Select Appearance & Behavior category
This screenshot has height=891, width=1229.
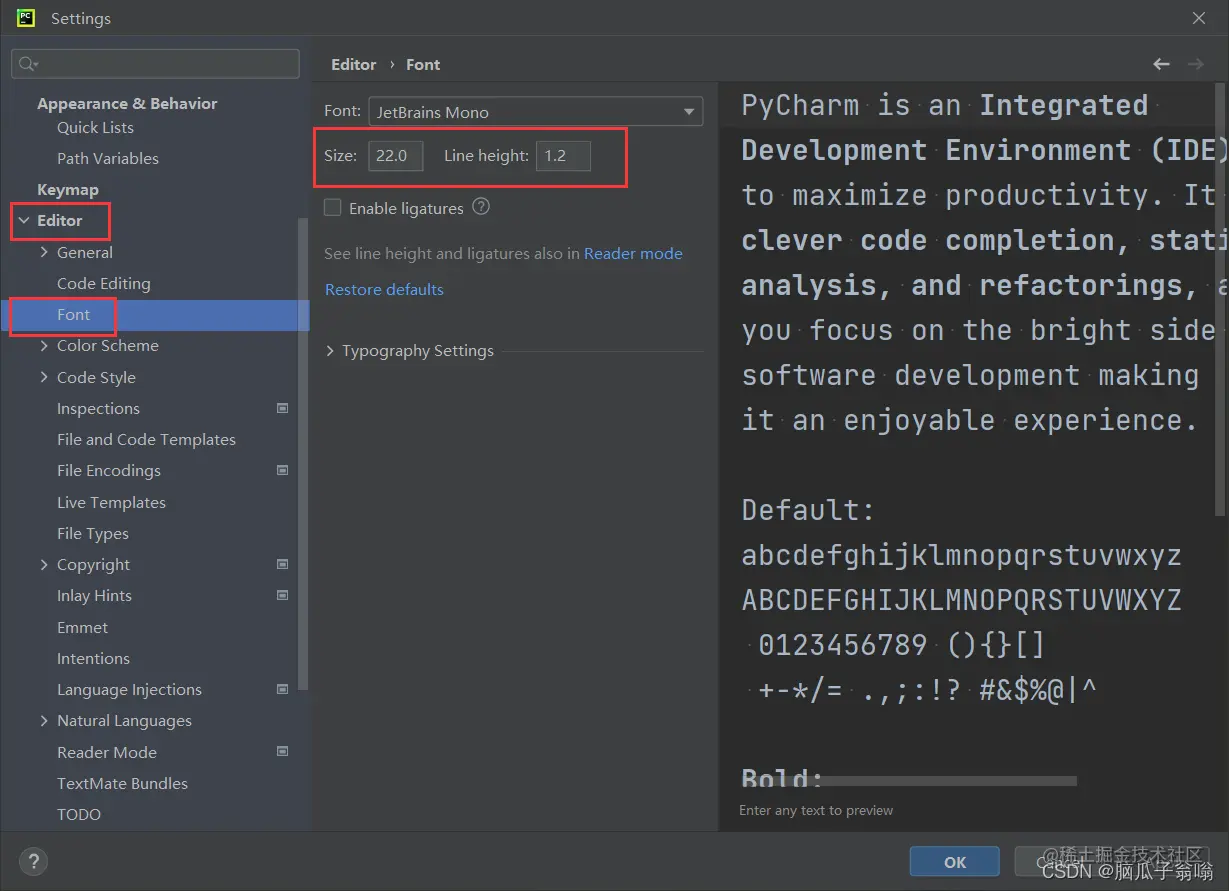[127, 103]
